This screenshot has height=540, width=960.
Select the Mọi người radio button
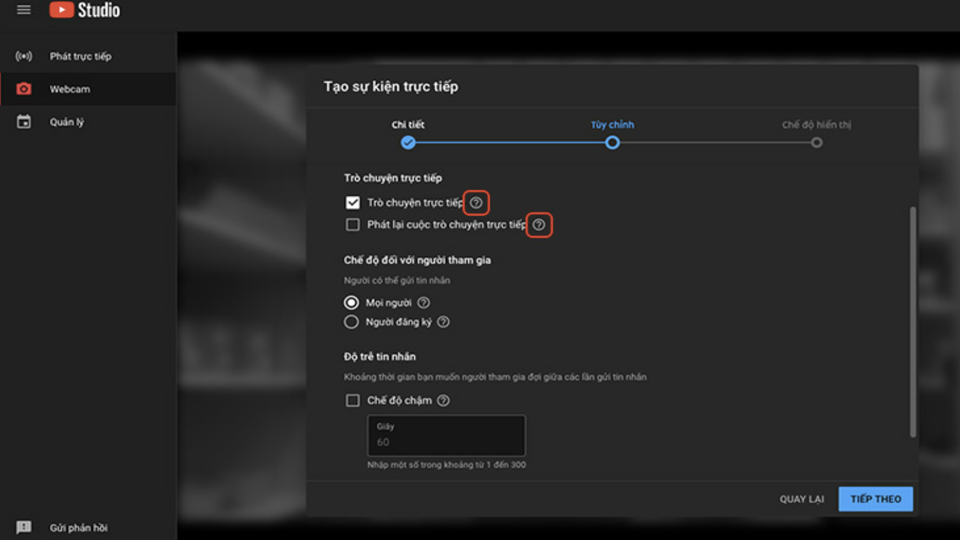coord(351,302)
